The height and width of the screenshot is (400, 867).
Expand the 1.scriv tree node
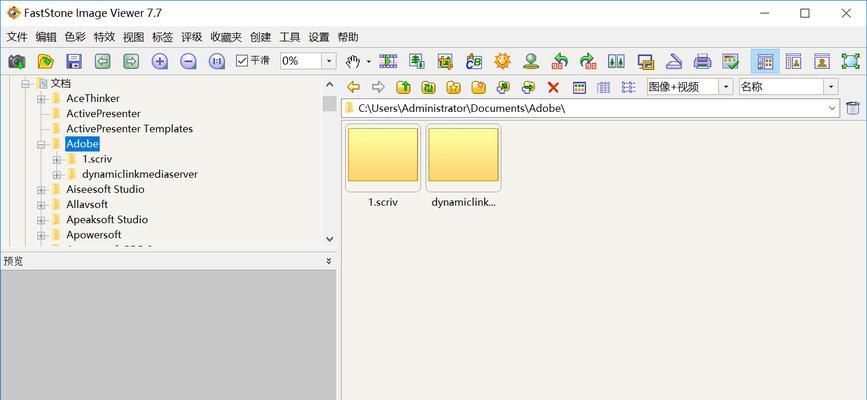(x=57, y=159)
